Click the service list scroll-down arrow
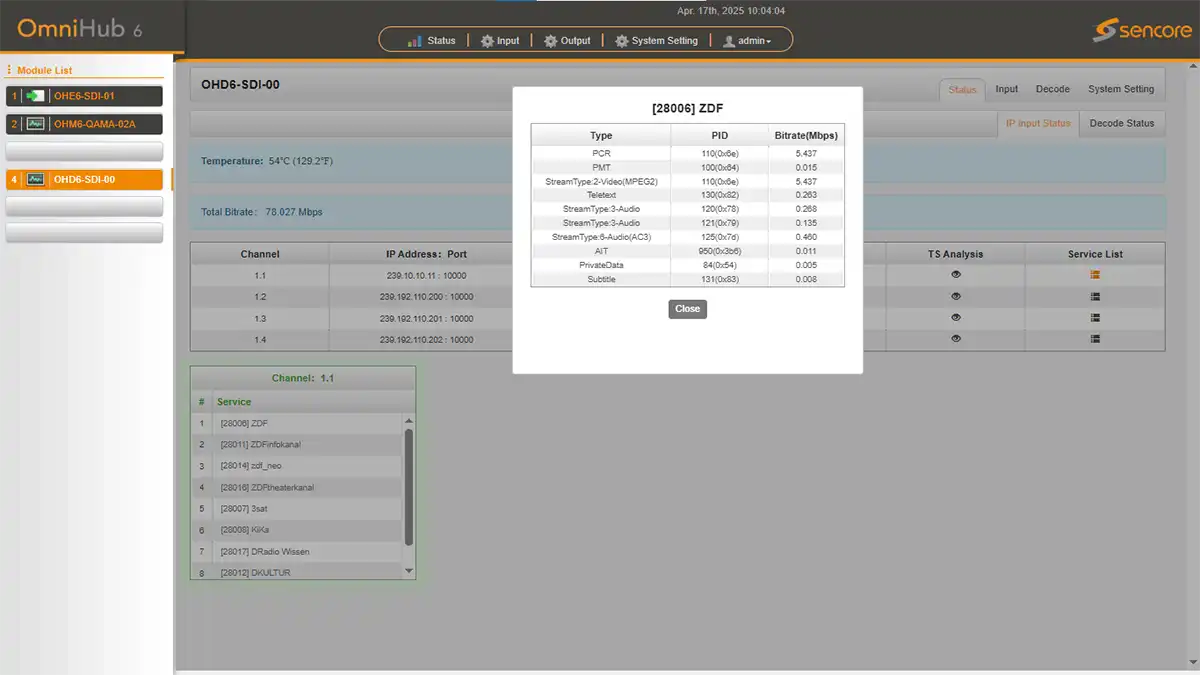 tap(408, 570)
